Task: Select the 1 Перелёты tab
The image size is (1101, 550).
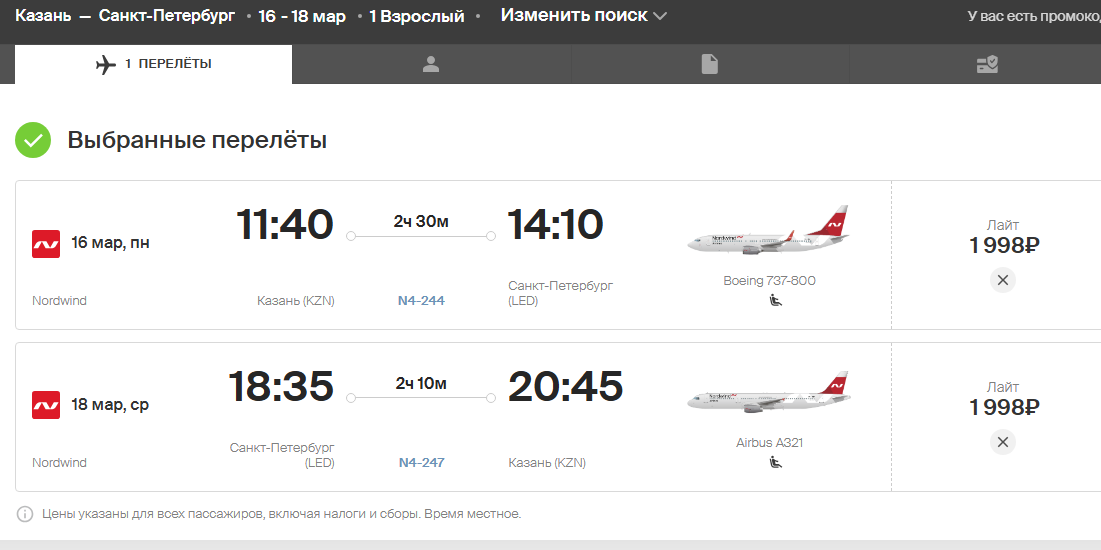Action: (x=154, y=64)
